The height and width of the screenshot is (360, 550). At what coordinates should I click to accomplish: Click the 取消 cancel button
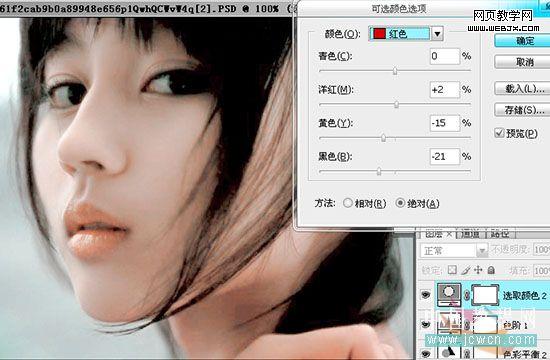point(522,62)
